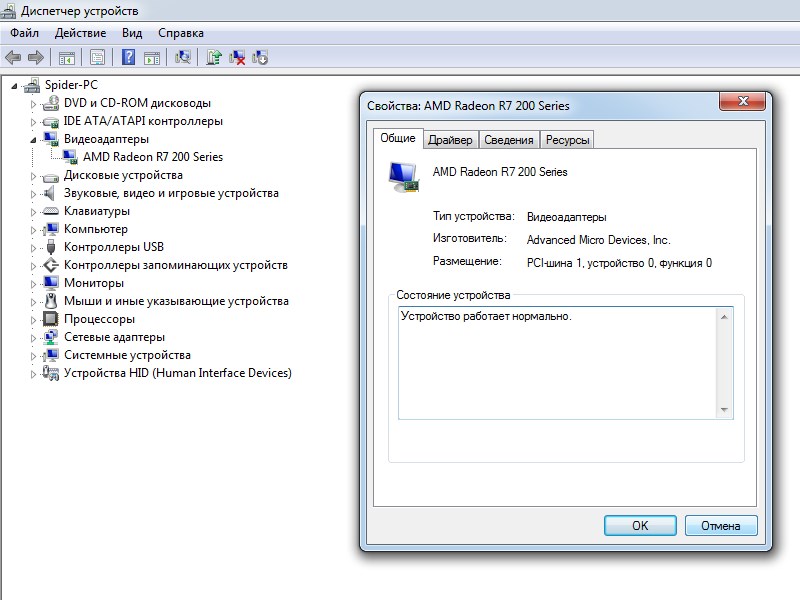The image size is (800, 600).
Task: Open the Действие menu
Action: (80, 33)
